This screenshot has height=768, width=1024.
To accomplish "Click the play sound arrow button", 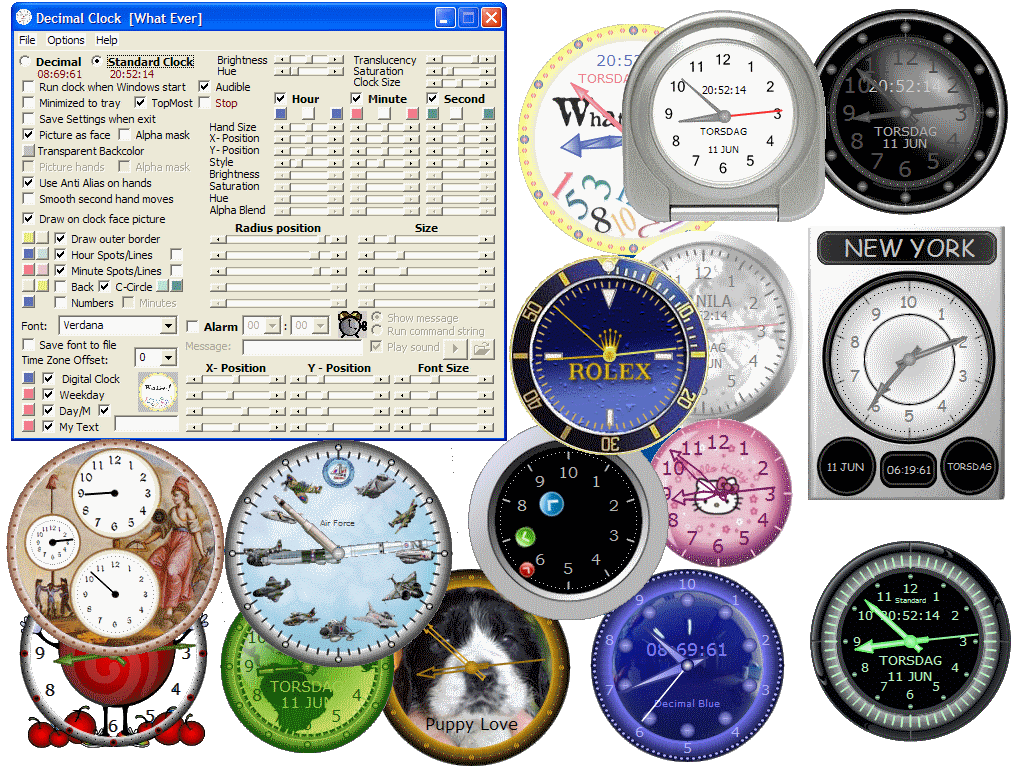I will point(455,348).
